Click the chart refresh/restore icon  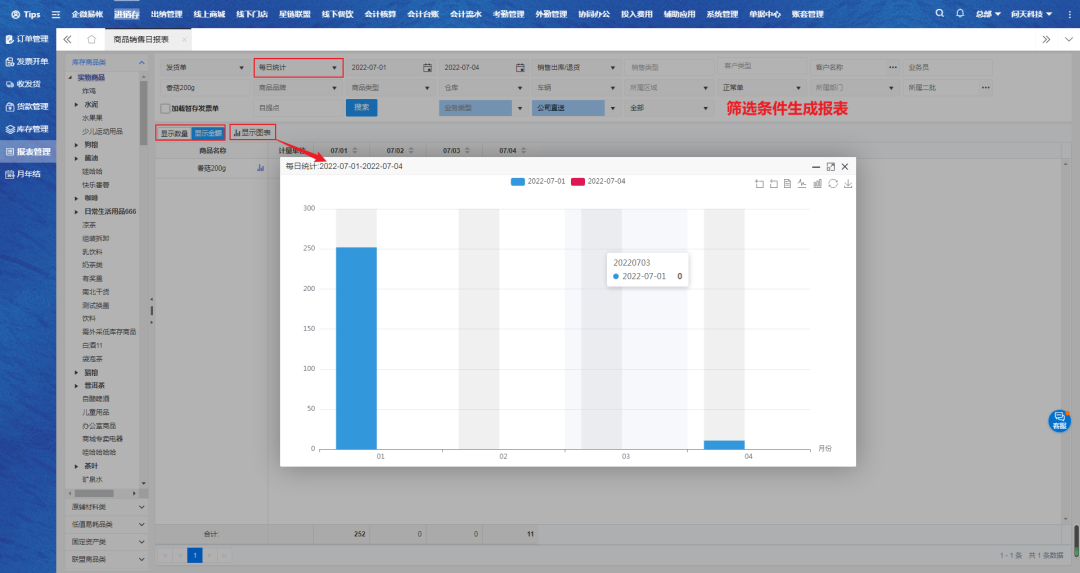pyautogui.click(x=833, y=183)
